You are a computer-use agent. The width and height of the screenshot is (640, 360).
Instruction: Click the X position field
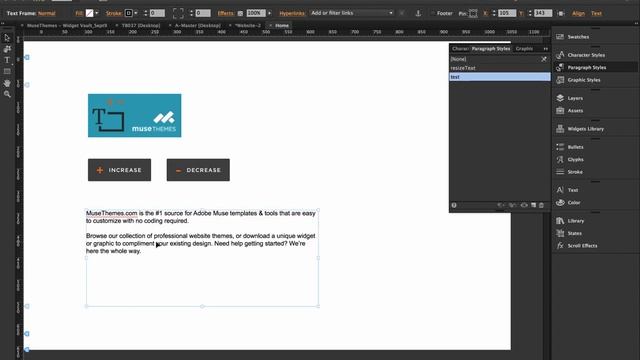pos(507,13)
